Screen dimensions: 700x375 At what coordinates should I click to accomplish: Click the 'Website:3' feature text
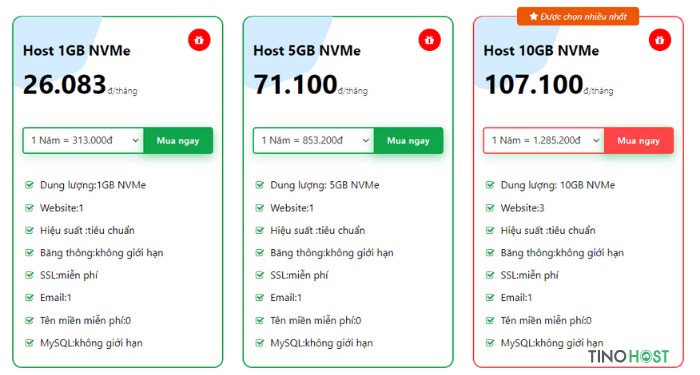pyautogui.click(x=522, y=208)
